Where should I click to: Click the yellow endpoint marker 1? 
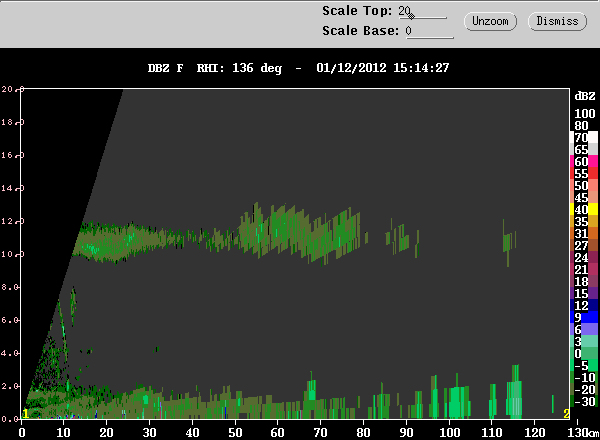tap(26, 414)
